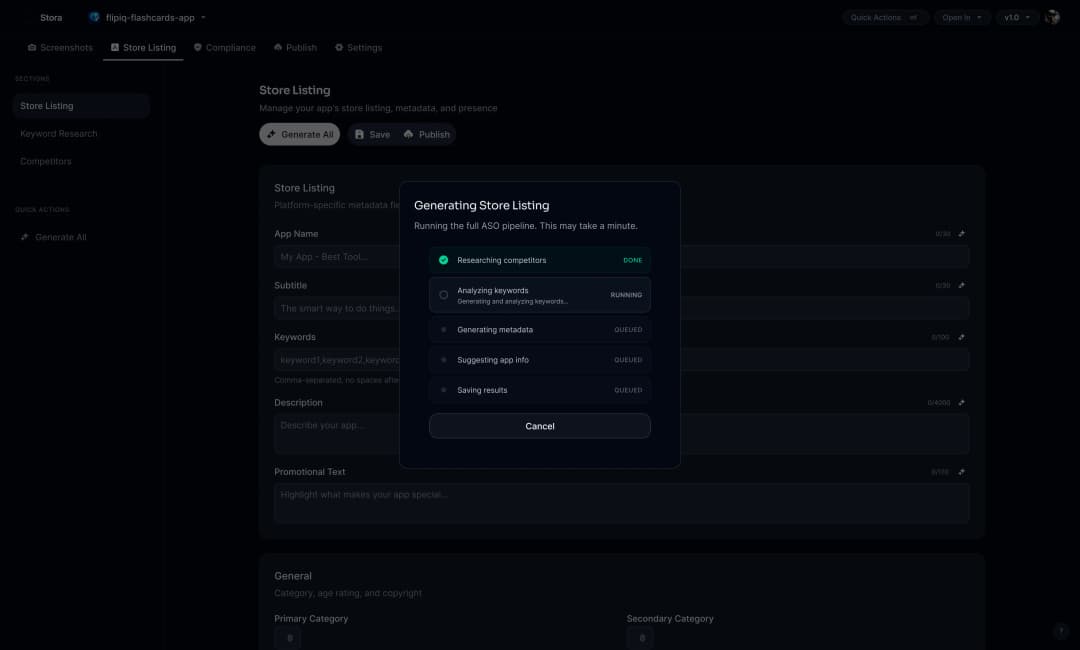Select the Generate All sparkle icon in sidebar

pyautogui.click(x=24, y=237)
